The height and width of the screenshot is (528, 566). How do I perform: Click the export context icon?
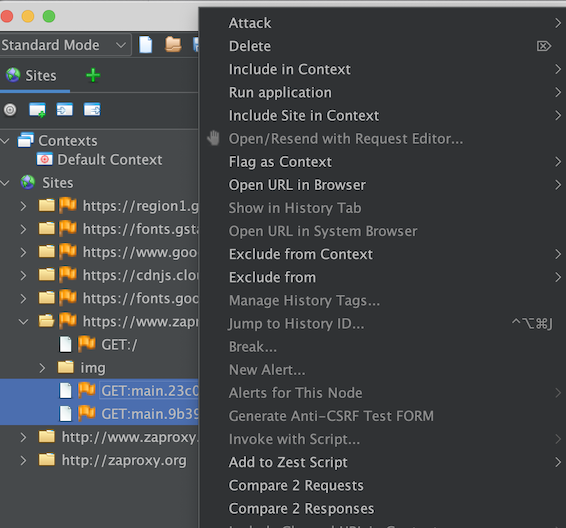(x=92, y=110)
